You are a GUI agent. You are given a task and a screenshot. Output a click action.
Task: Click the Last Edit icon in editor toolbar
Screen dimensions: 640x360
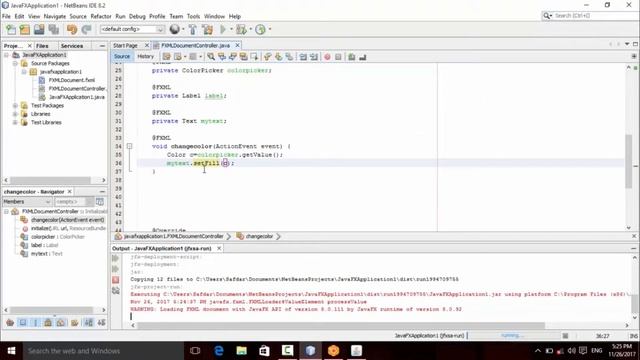pos(167,57)
